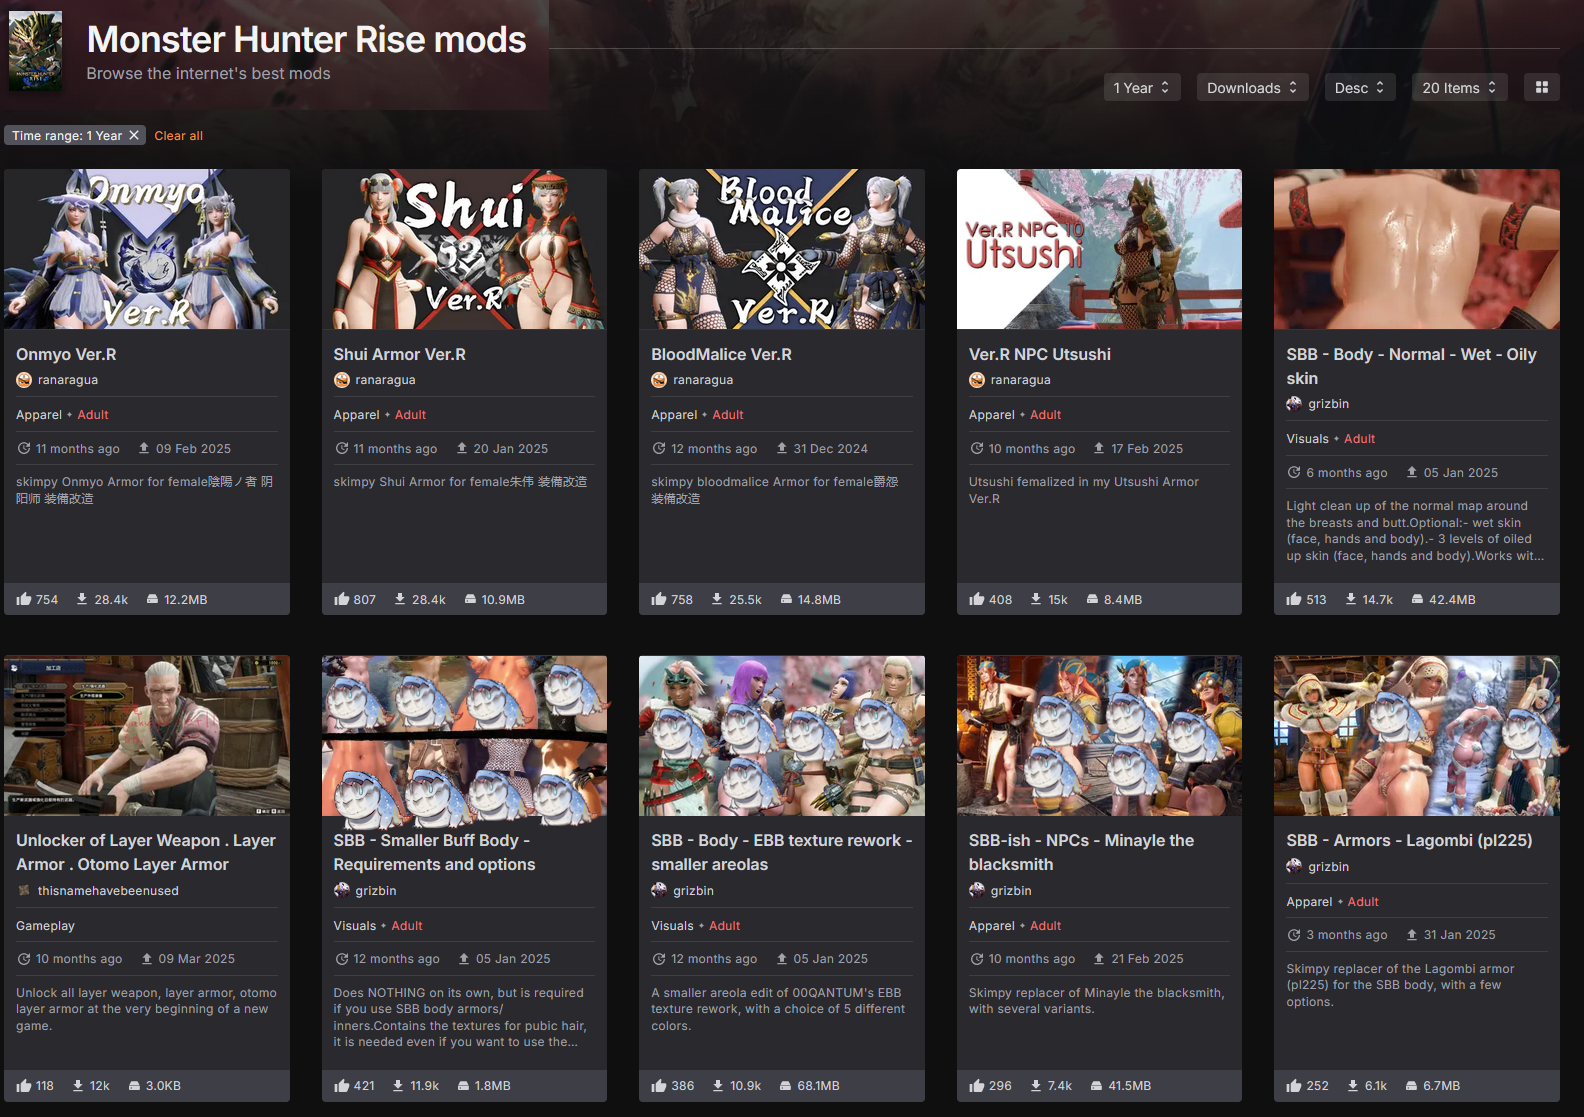The image size is (1584, 1117).
Task: Click the thumbs-up icon on Unlocker of Layer Weapon
Action: click(x=24, y=1085)
